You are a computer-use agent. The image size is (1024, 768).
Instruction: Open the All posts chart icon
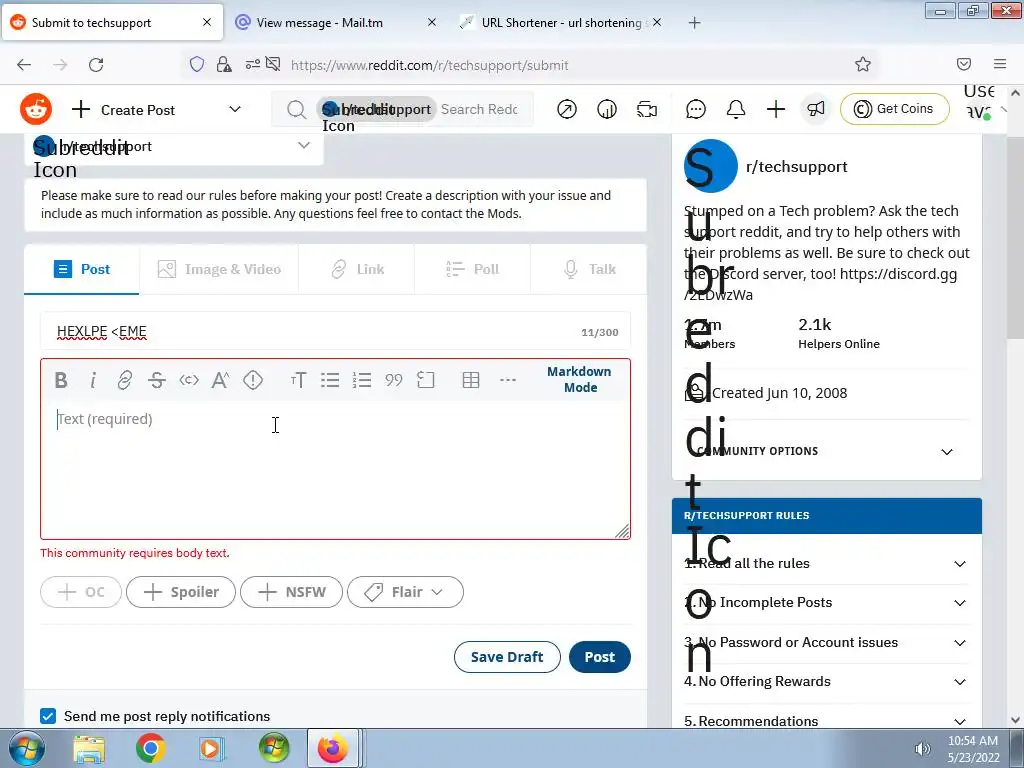pyautogui.click(x=607, y=109)
